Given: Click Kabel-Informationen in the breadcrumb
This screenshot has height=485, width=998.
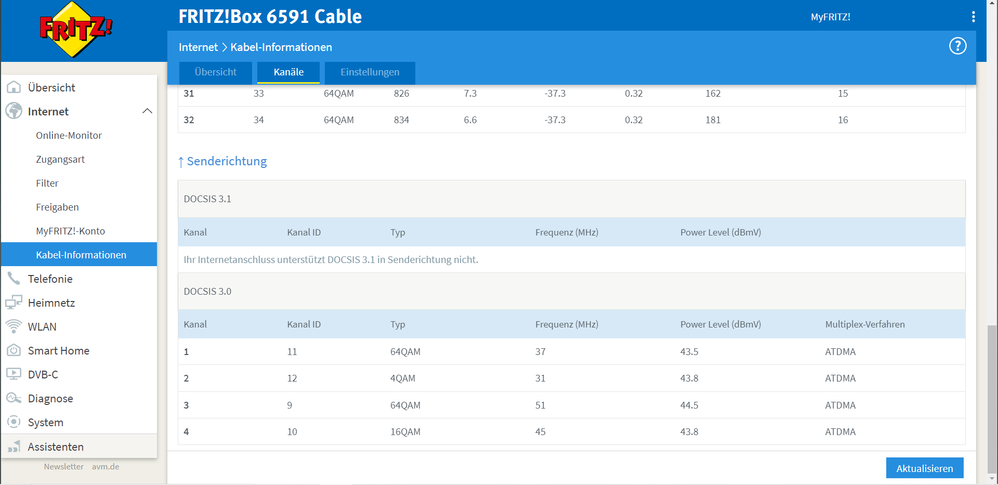Looking at the screenshot, I should (x=281, y=47).
